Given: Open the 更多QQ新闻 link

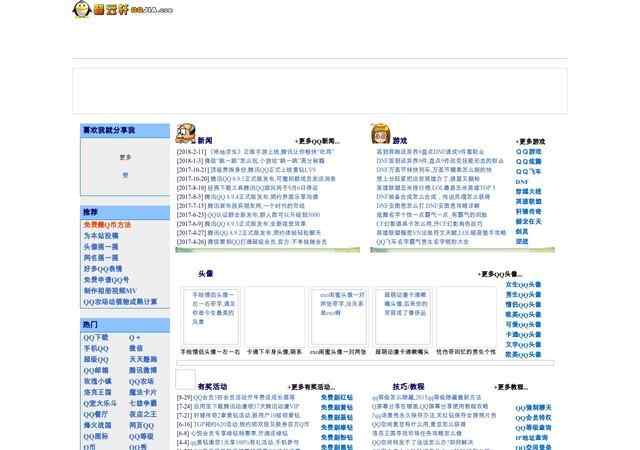Looking at the screenshot, I should point(325,141).
